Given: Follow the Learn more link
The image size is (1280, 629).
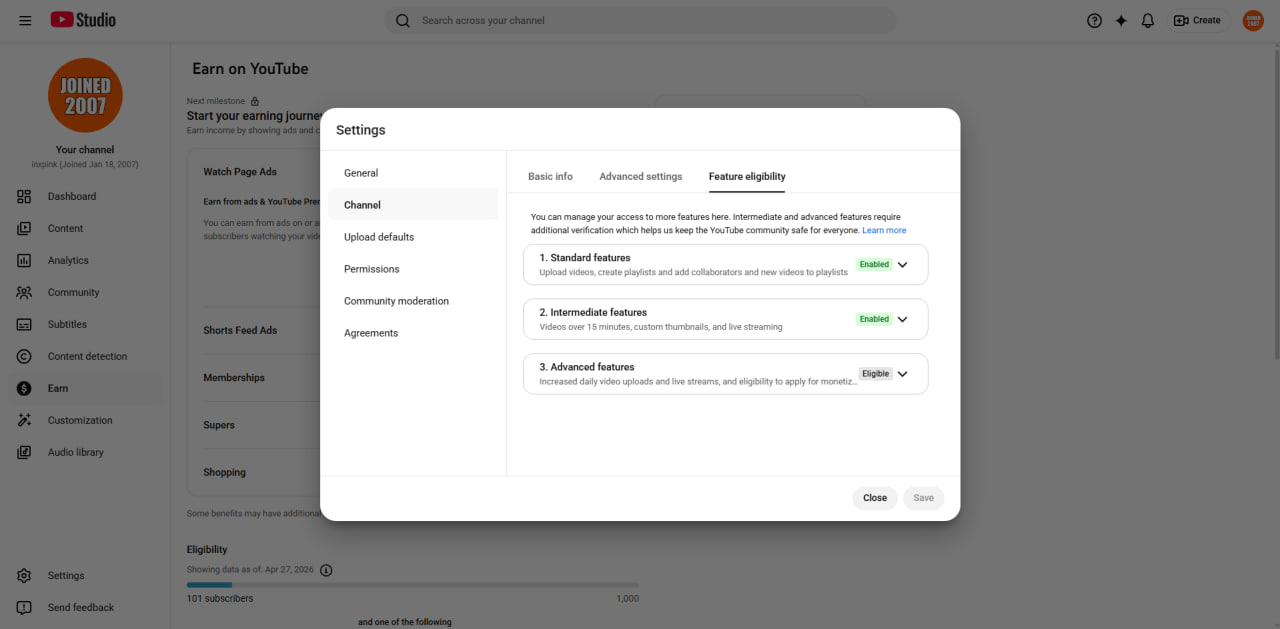Looking at the screenshot, I should pyautogui.click(x=884, y=230).
